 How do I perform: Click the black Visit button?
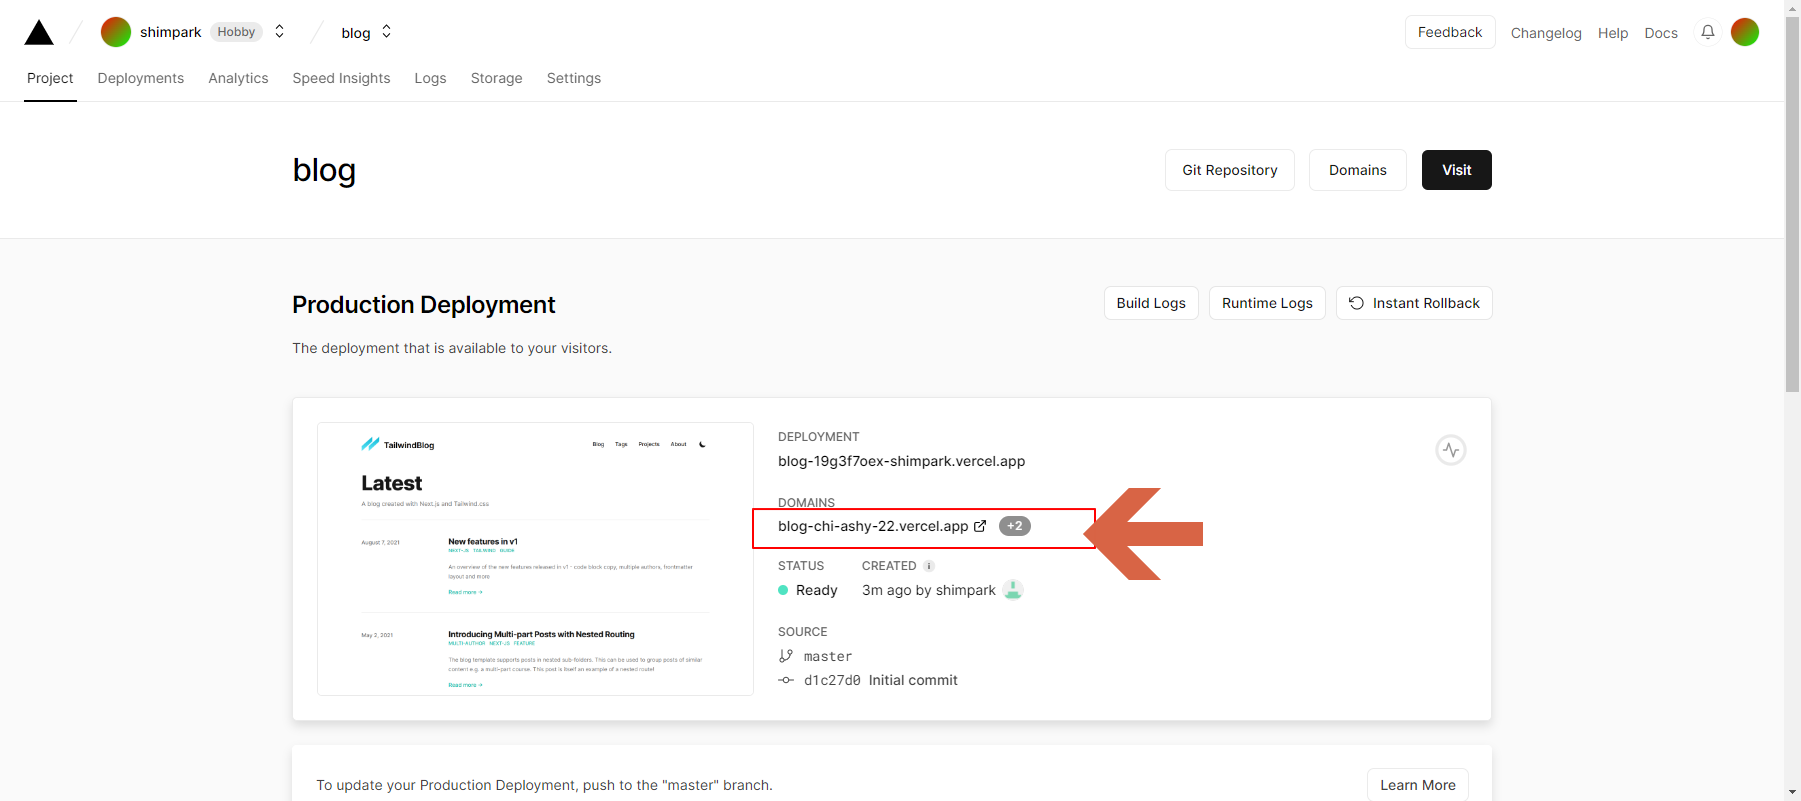coord(1457,170)
